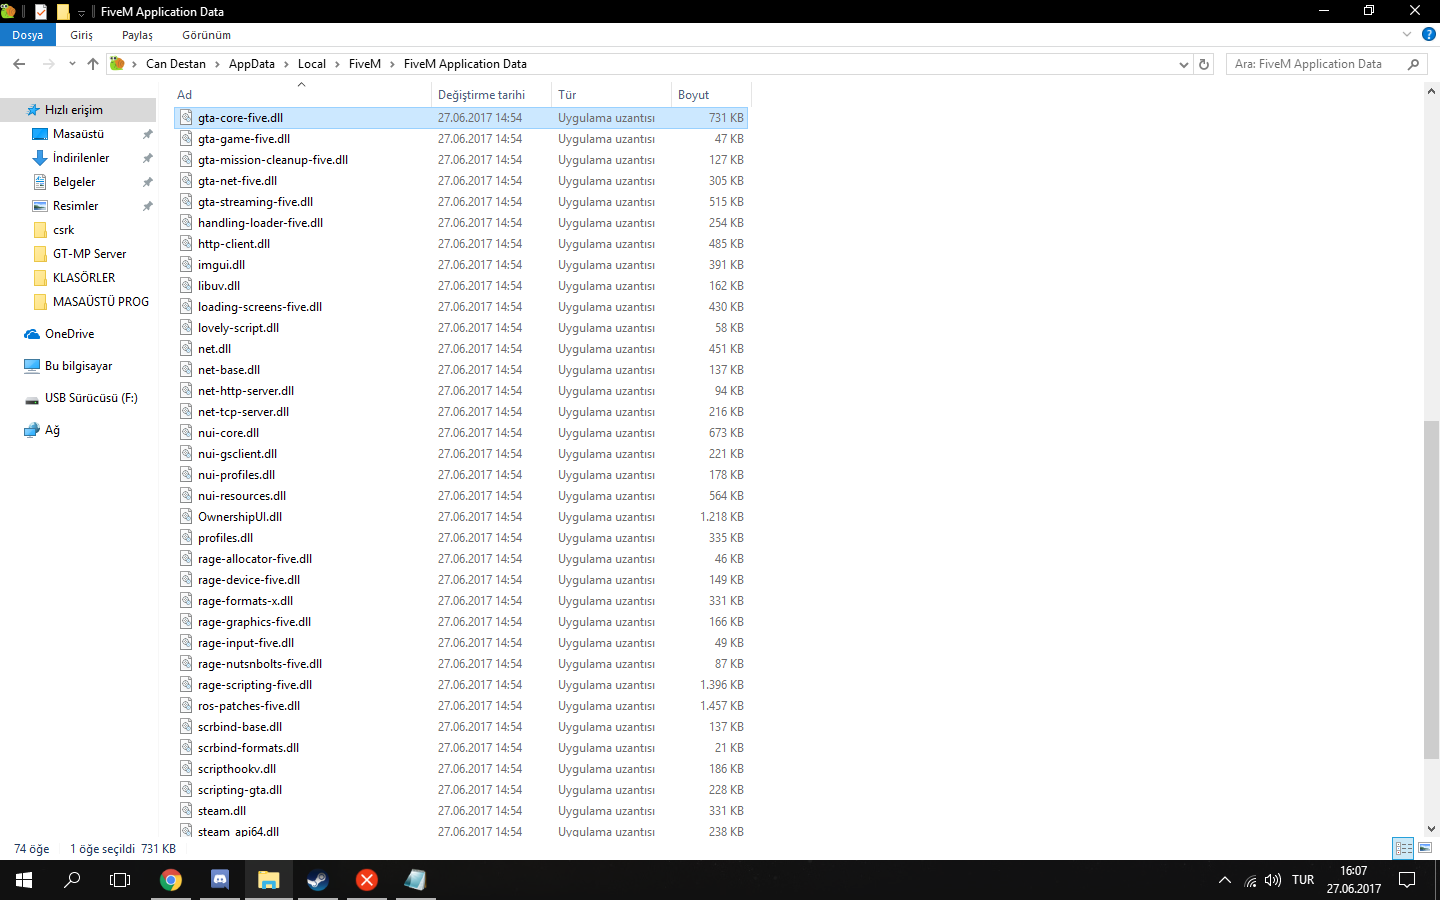Viewport: 1440px width, 900px height.
Task: Navigate to AppData in breadcrumb
Action: pyautogui.click(x=252, y=64)
